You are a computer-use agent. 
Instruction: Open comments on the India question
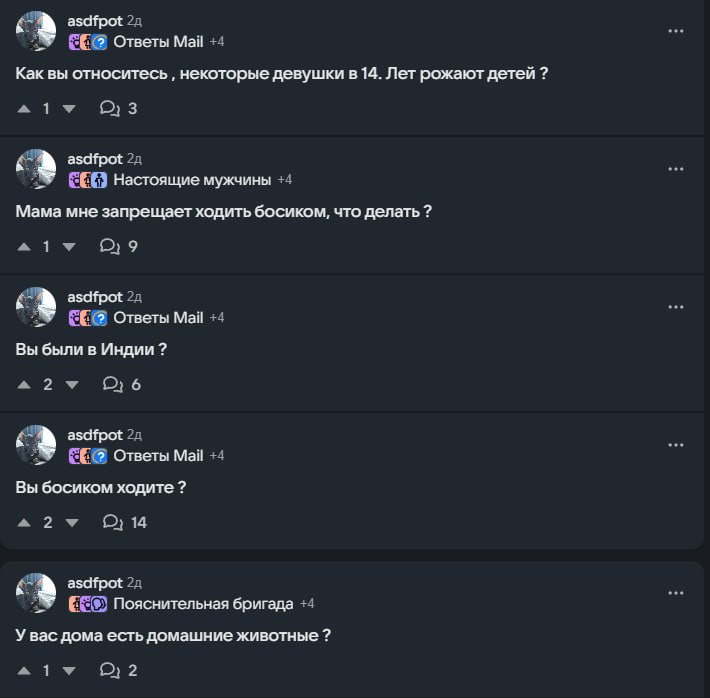(122, 384)
